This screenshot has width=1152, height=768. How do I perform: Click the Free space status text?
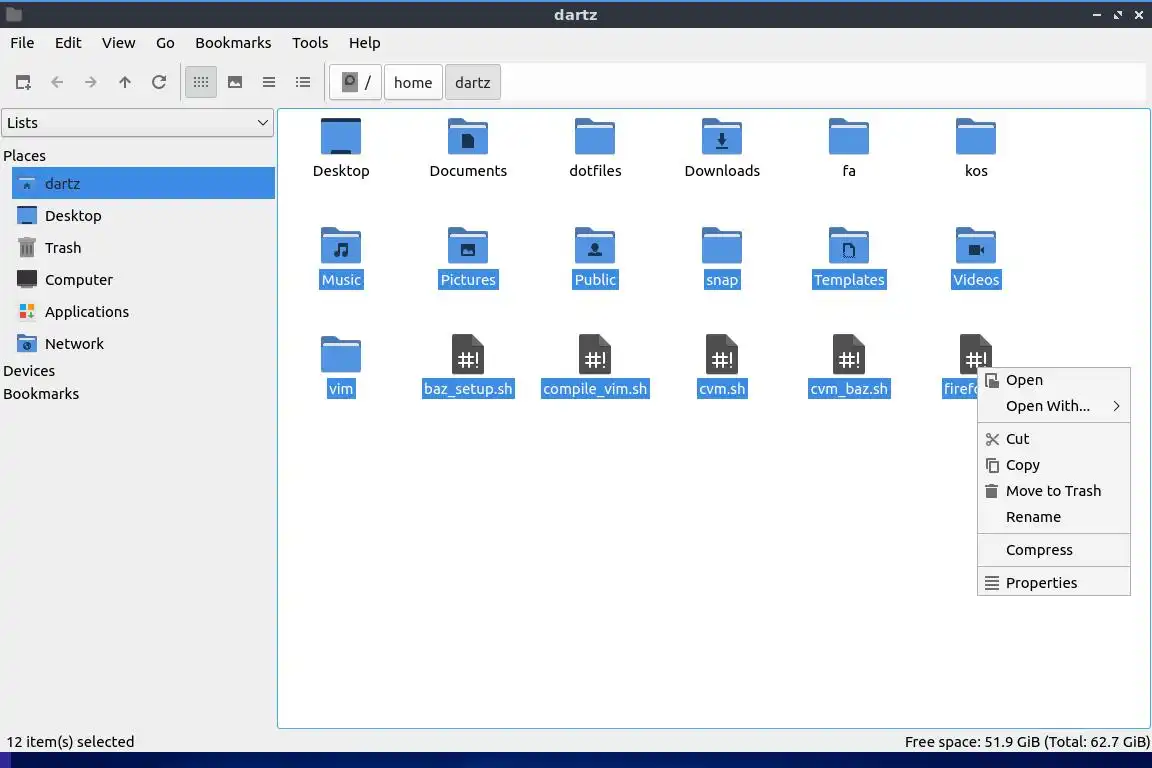point(1027,742)
